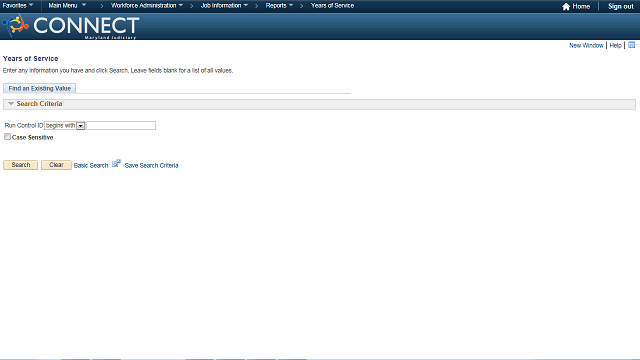Open the Main Menu dropdown
Image resolution: width=640 pixels, height=360 pixels.
coord(67,6)
